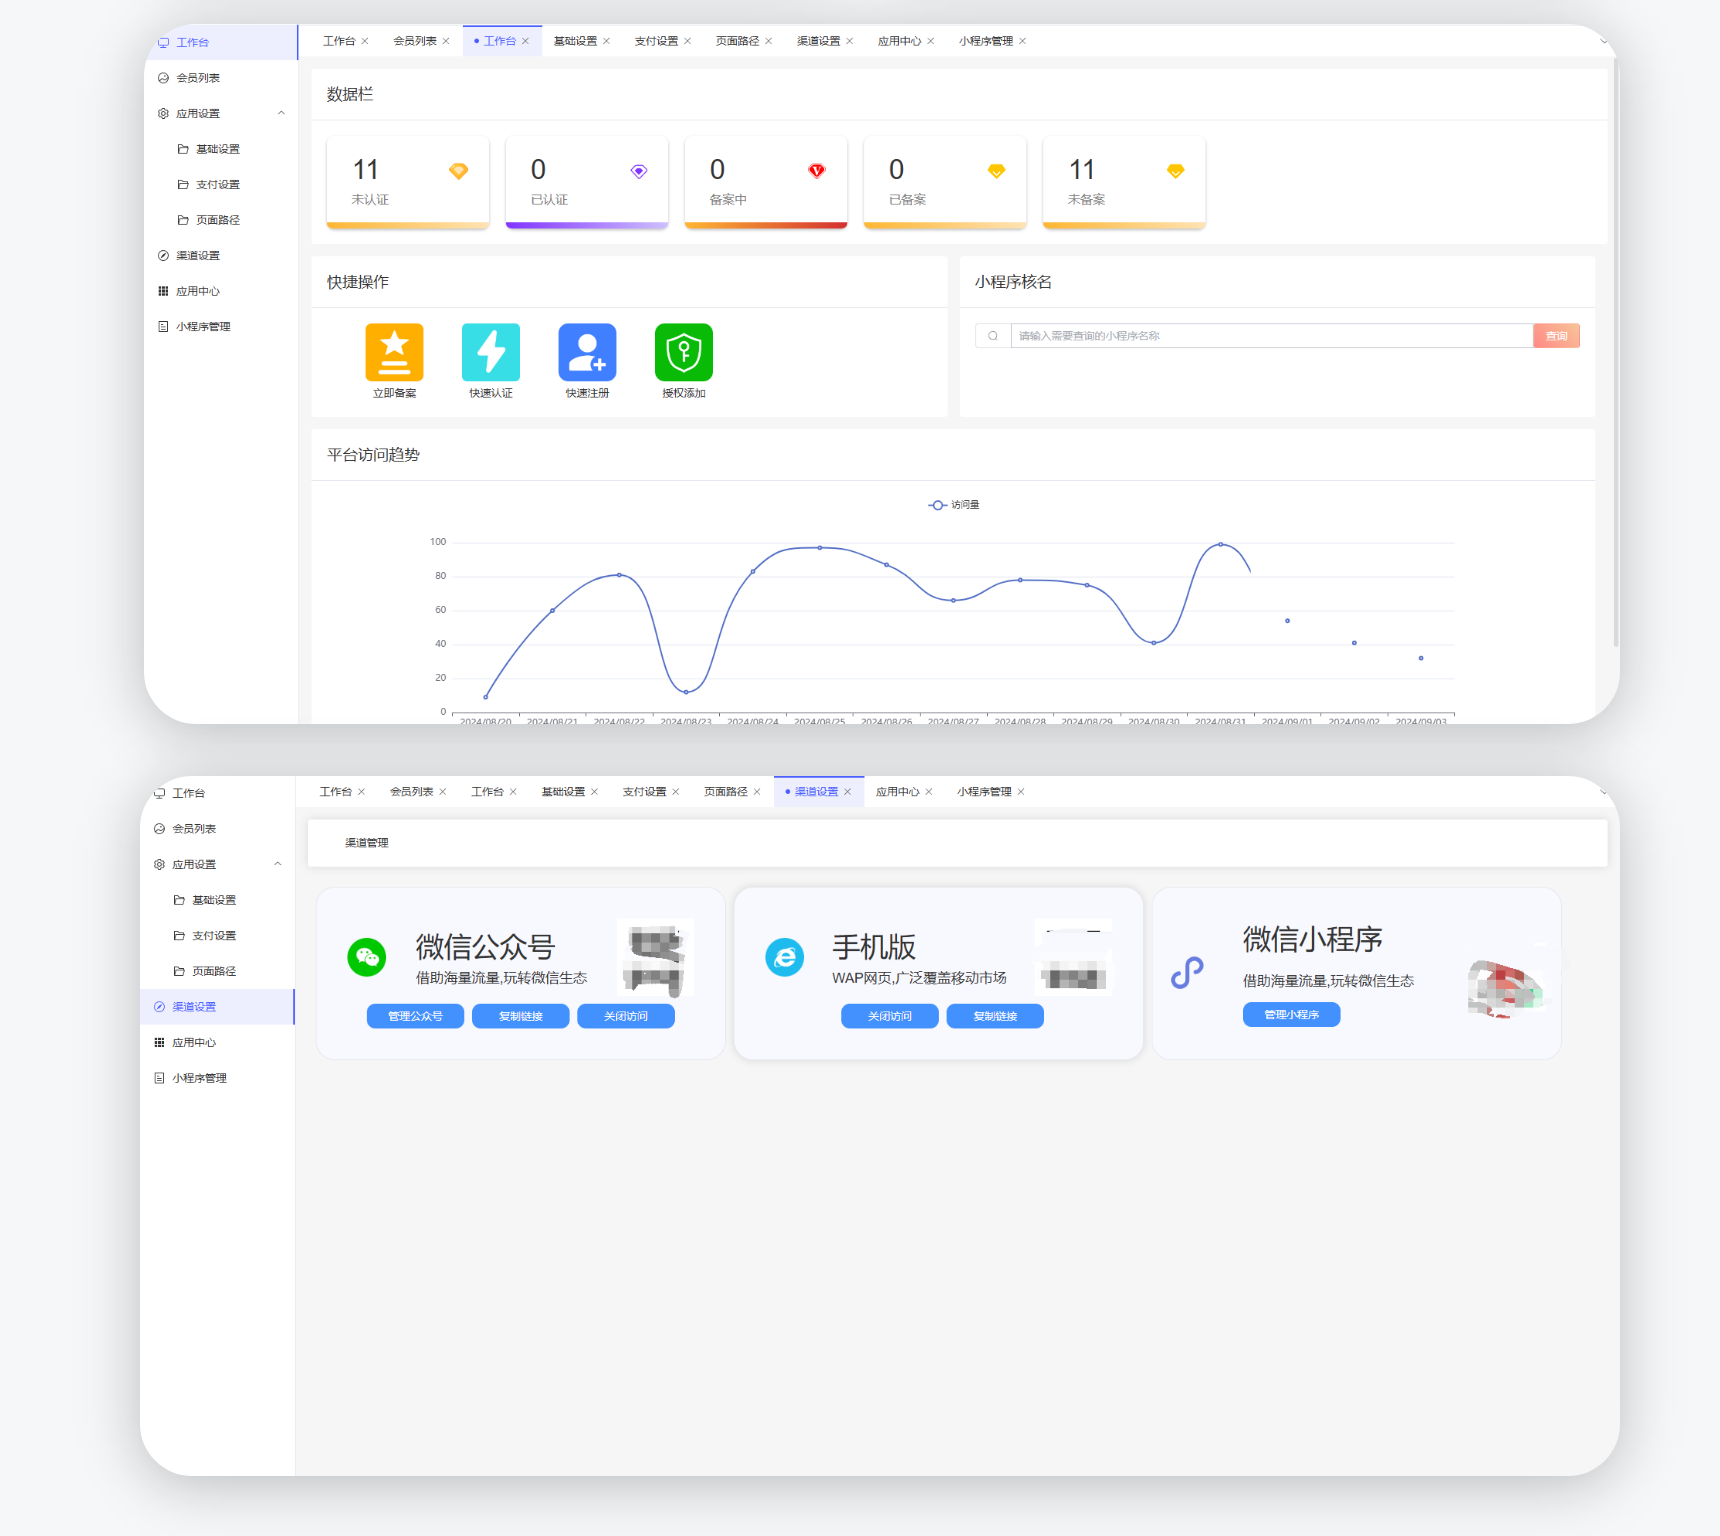Select 会员列表 in the top sidebar
Image resolution: width=1720 pixels, height=1536 pixels.
point(198,78)
